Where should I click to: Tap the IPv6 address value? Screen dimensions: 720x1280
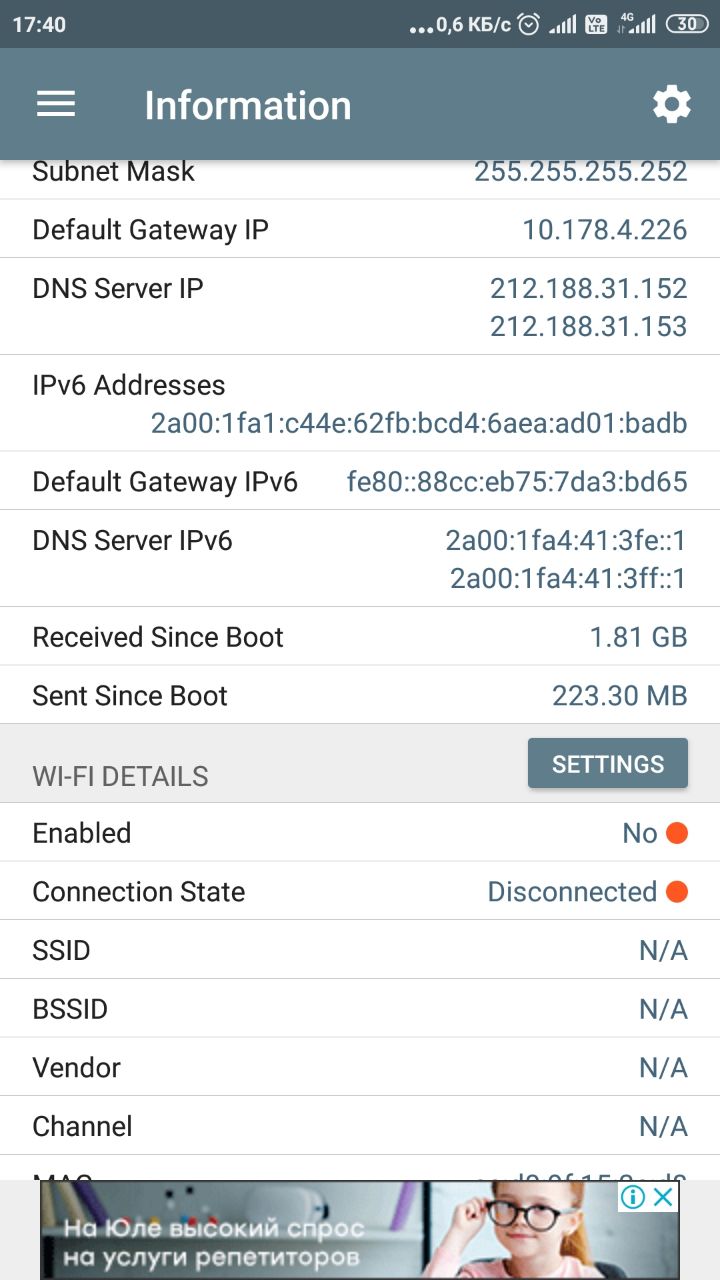tap(419, 424)
